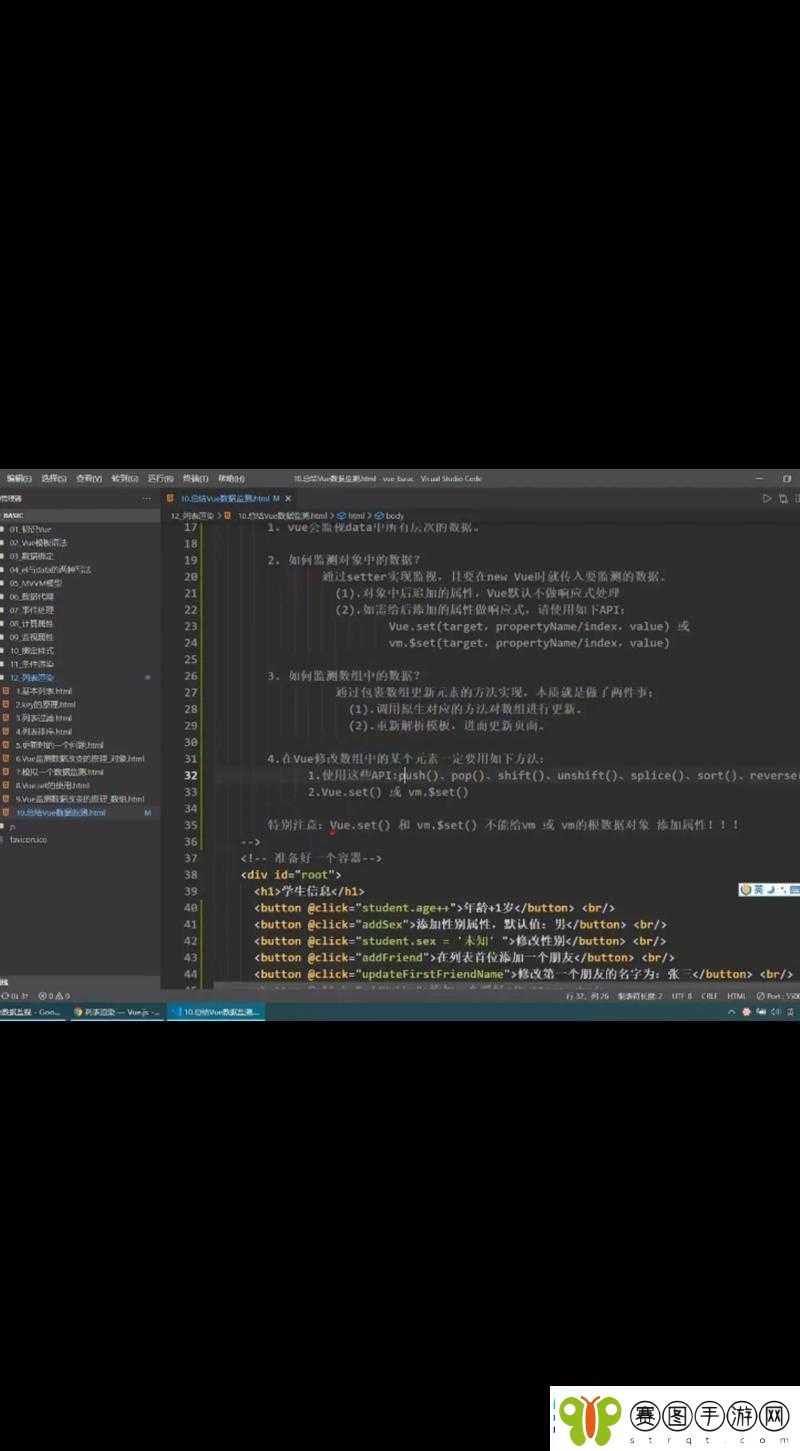Open file 6.Vue监测数据改变的原理_对象.html
This screenshot has height=1451, width=800.
coord(80,758)
